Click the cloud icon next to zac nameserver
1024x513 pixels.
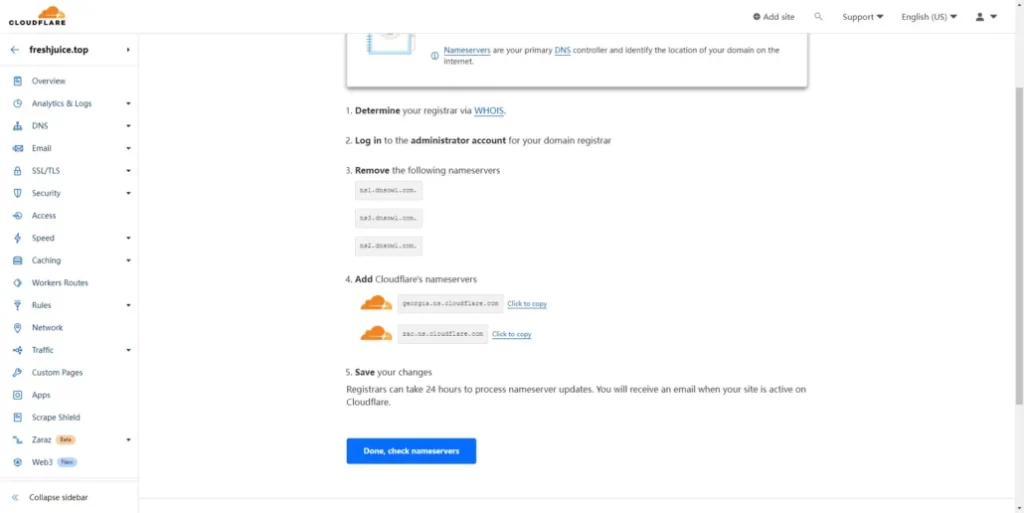click(376, 334)
